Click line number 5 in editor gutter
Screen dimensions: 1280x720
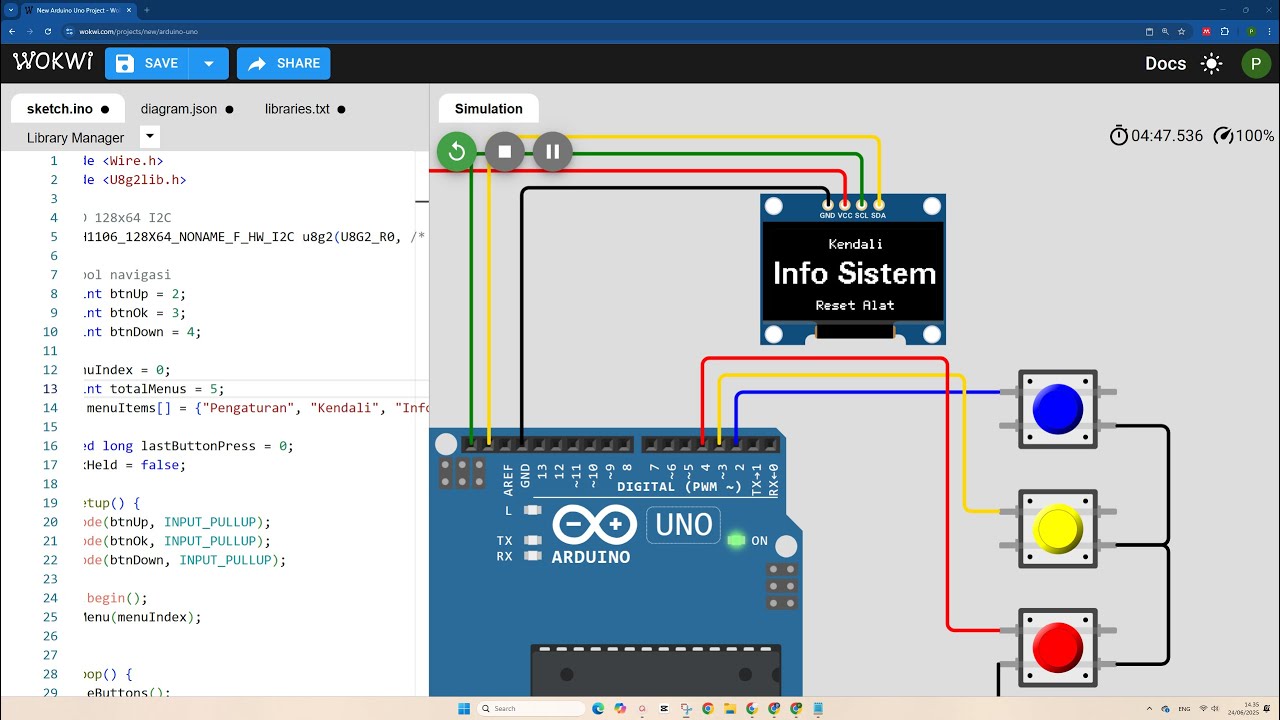(54, 237)
